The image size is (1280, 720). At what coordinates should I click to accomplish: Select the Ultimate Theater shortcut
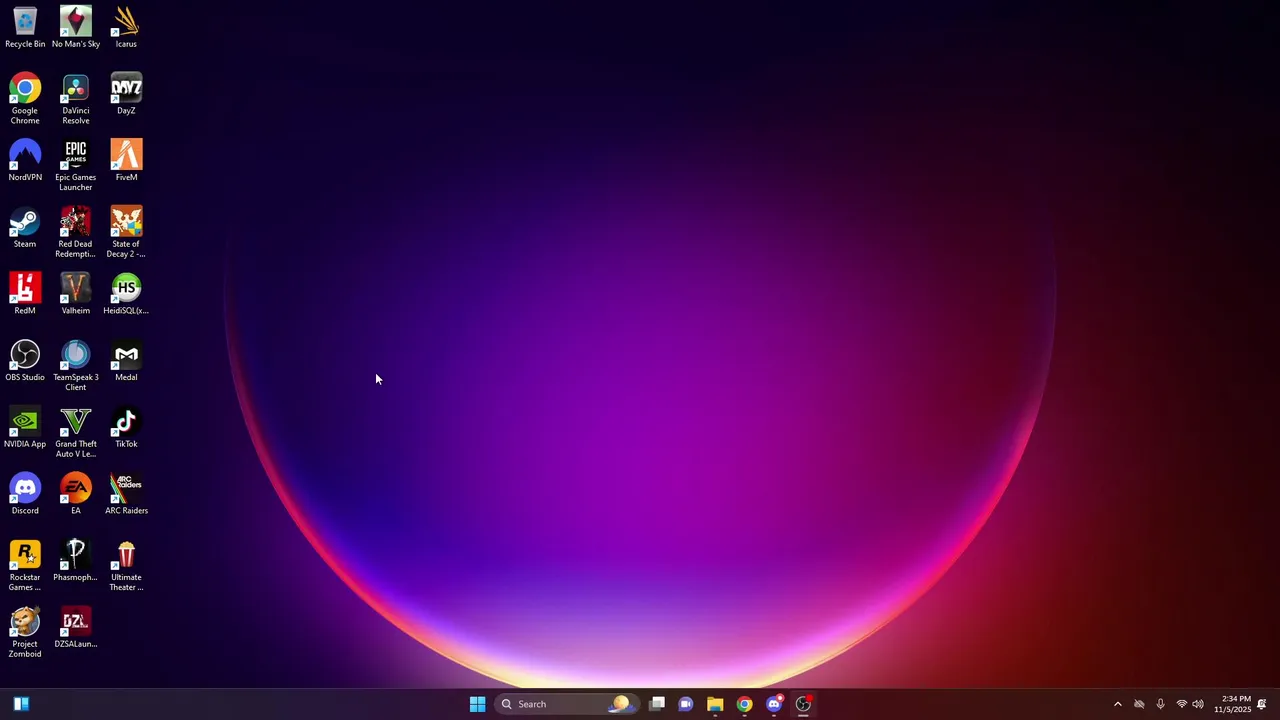(x=126, y=565)
